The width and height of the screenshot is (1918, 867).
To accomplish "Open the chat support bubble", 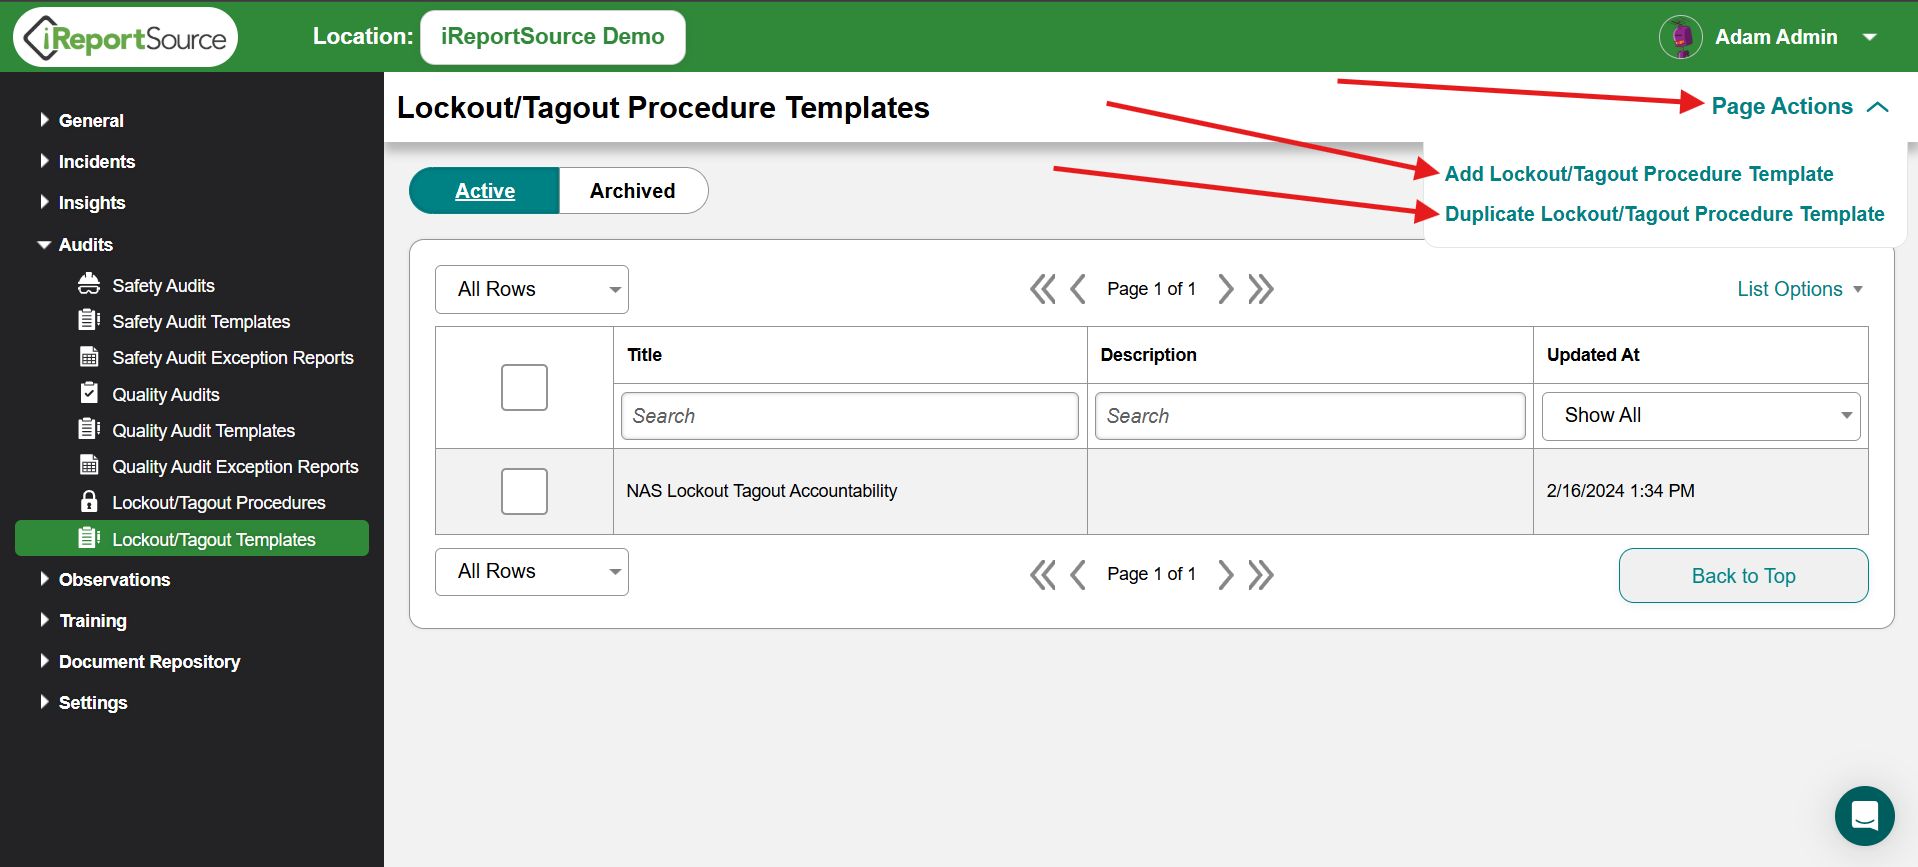I will pyautogui.click(x=1864, y=816).
